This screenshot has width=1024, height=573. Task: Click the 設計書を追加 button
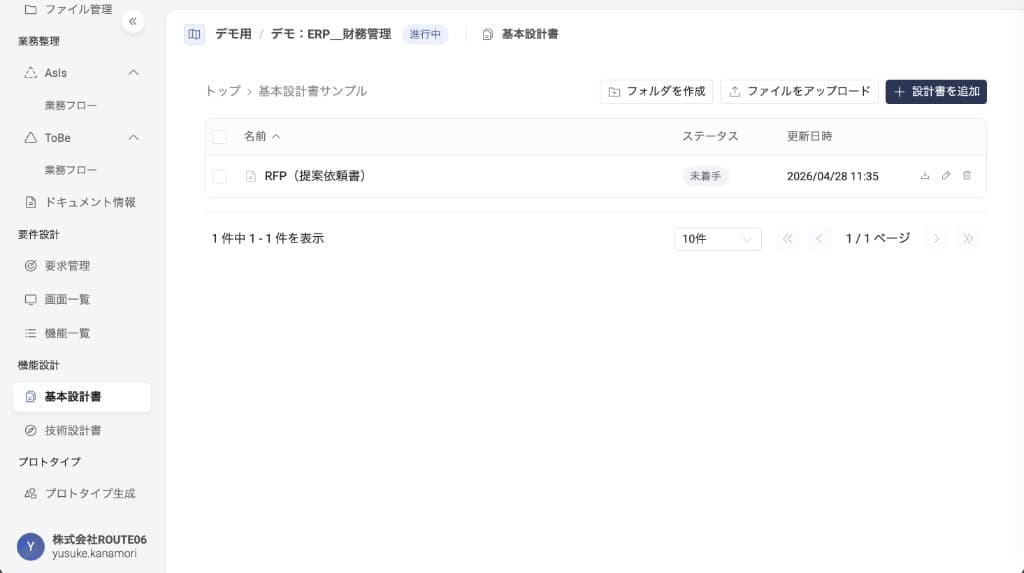point(936,91)
